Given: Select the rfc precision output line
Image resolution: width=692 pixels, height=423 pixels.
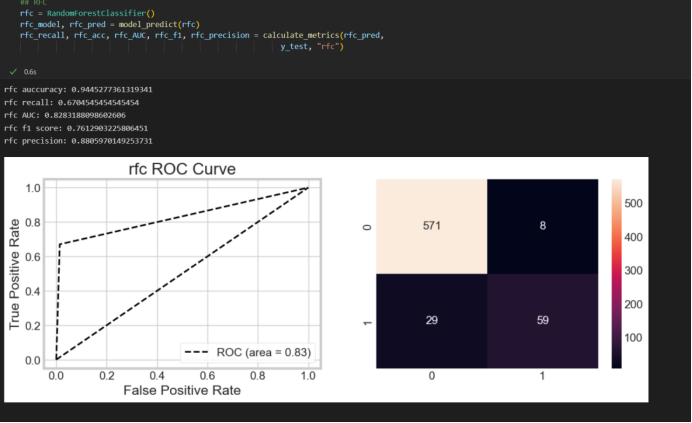Looking at the screenshot, I should [x=78, y=141].
